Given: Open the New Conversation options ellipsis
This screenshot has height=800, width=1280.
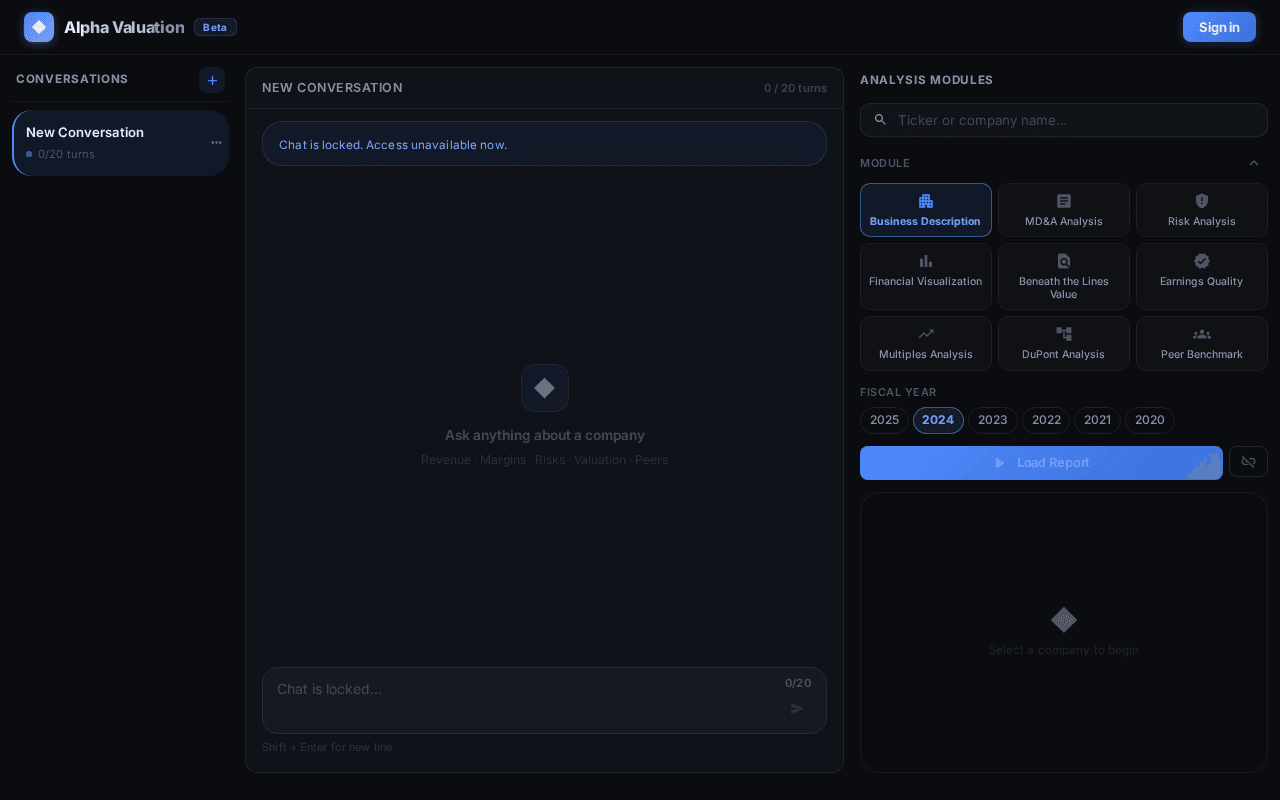Looking at the screenshot, I should pyautogui.click(x=216, y=142).
